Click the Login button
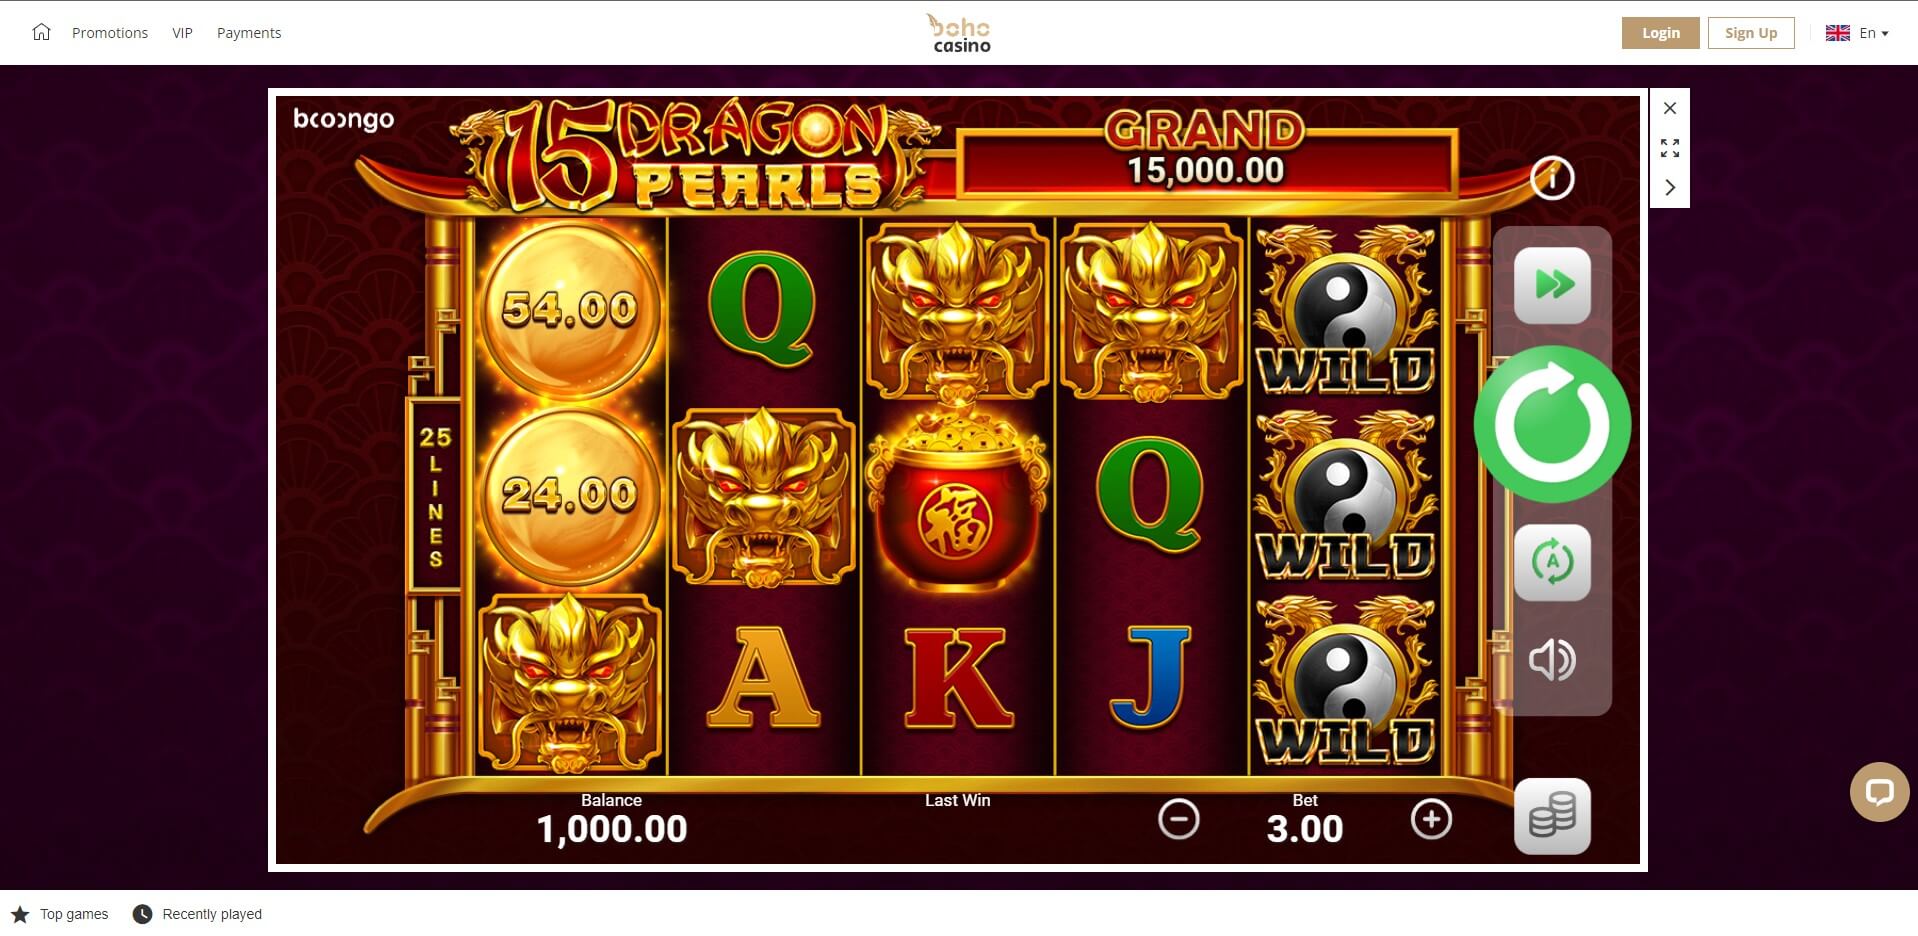 (1660, 33)
